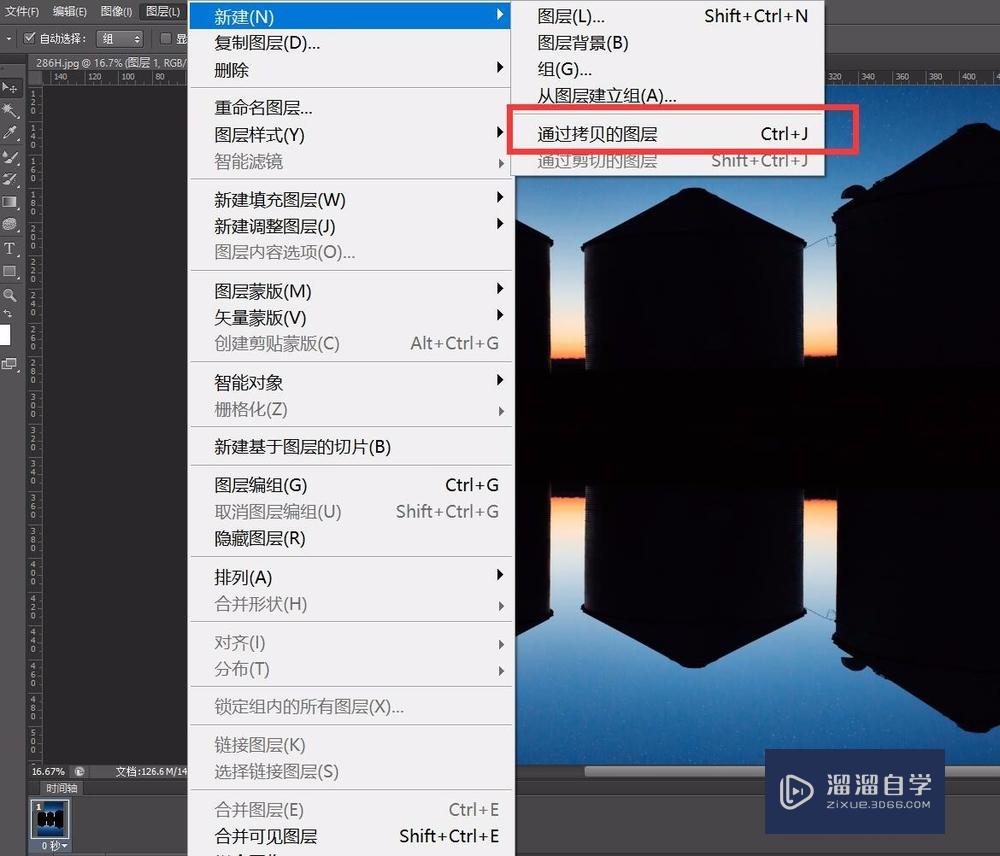Choose 图层编组(G) menu entry
Viewport: 1000px width, 856px height.
pyautogui.click(x=349, y=485)
